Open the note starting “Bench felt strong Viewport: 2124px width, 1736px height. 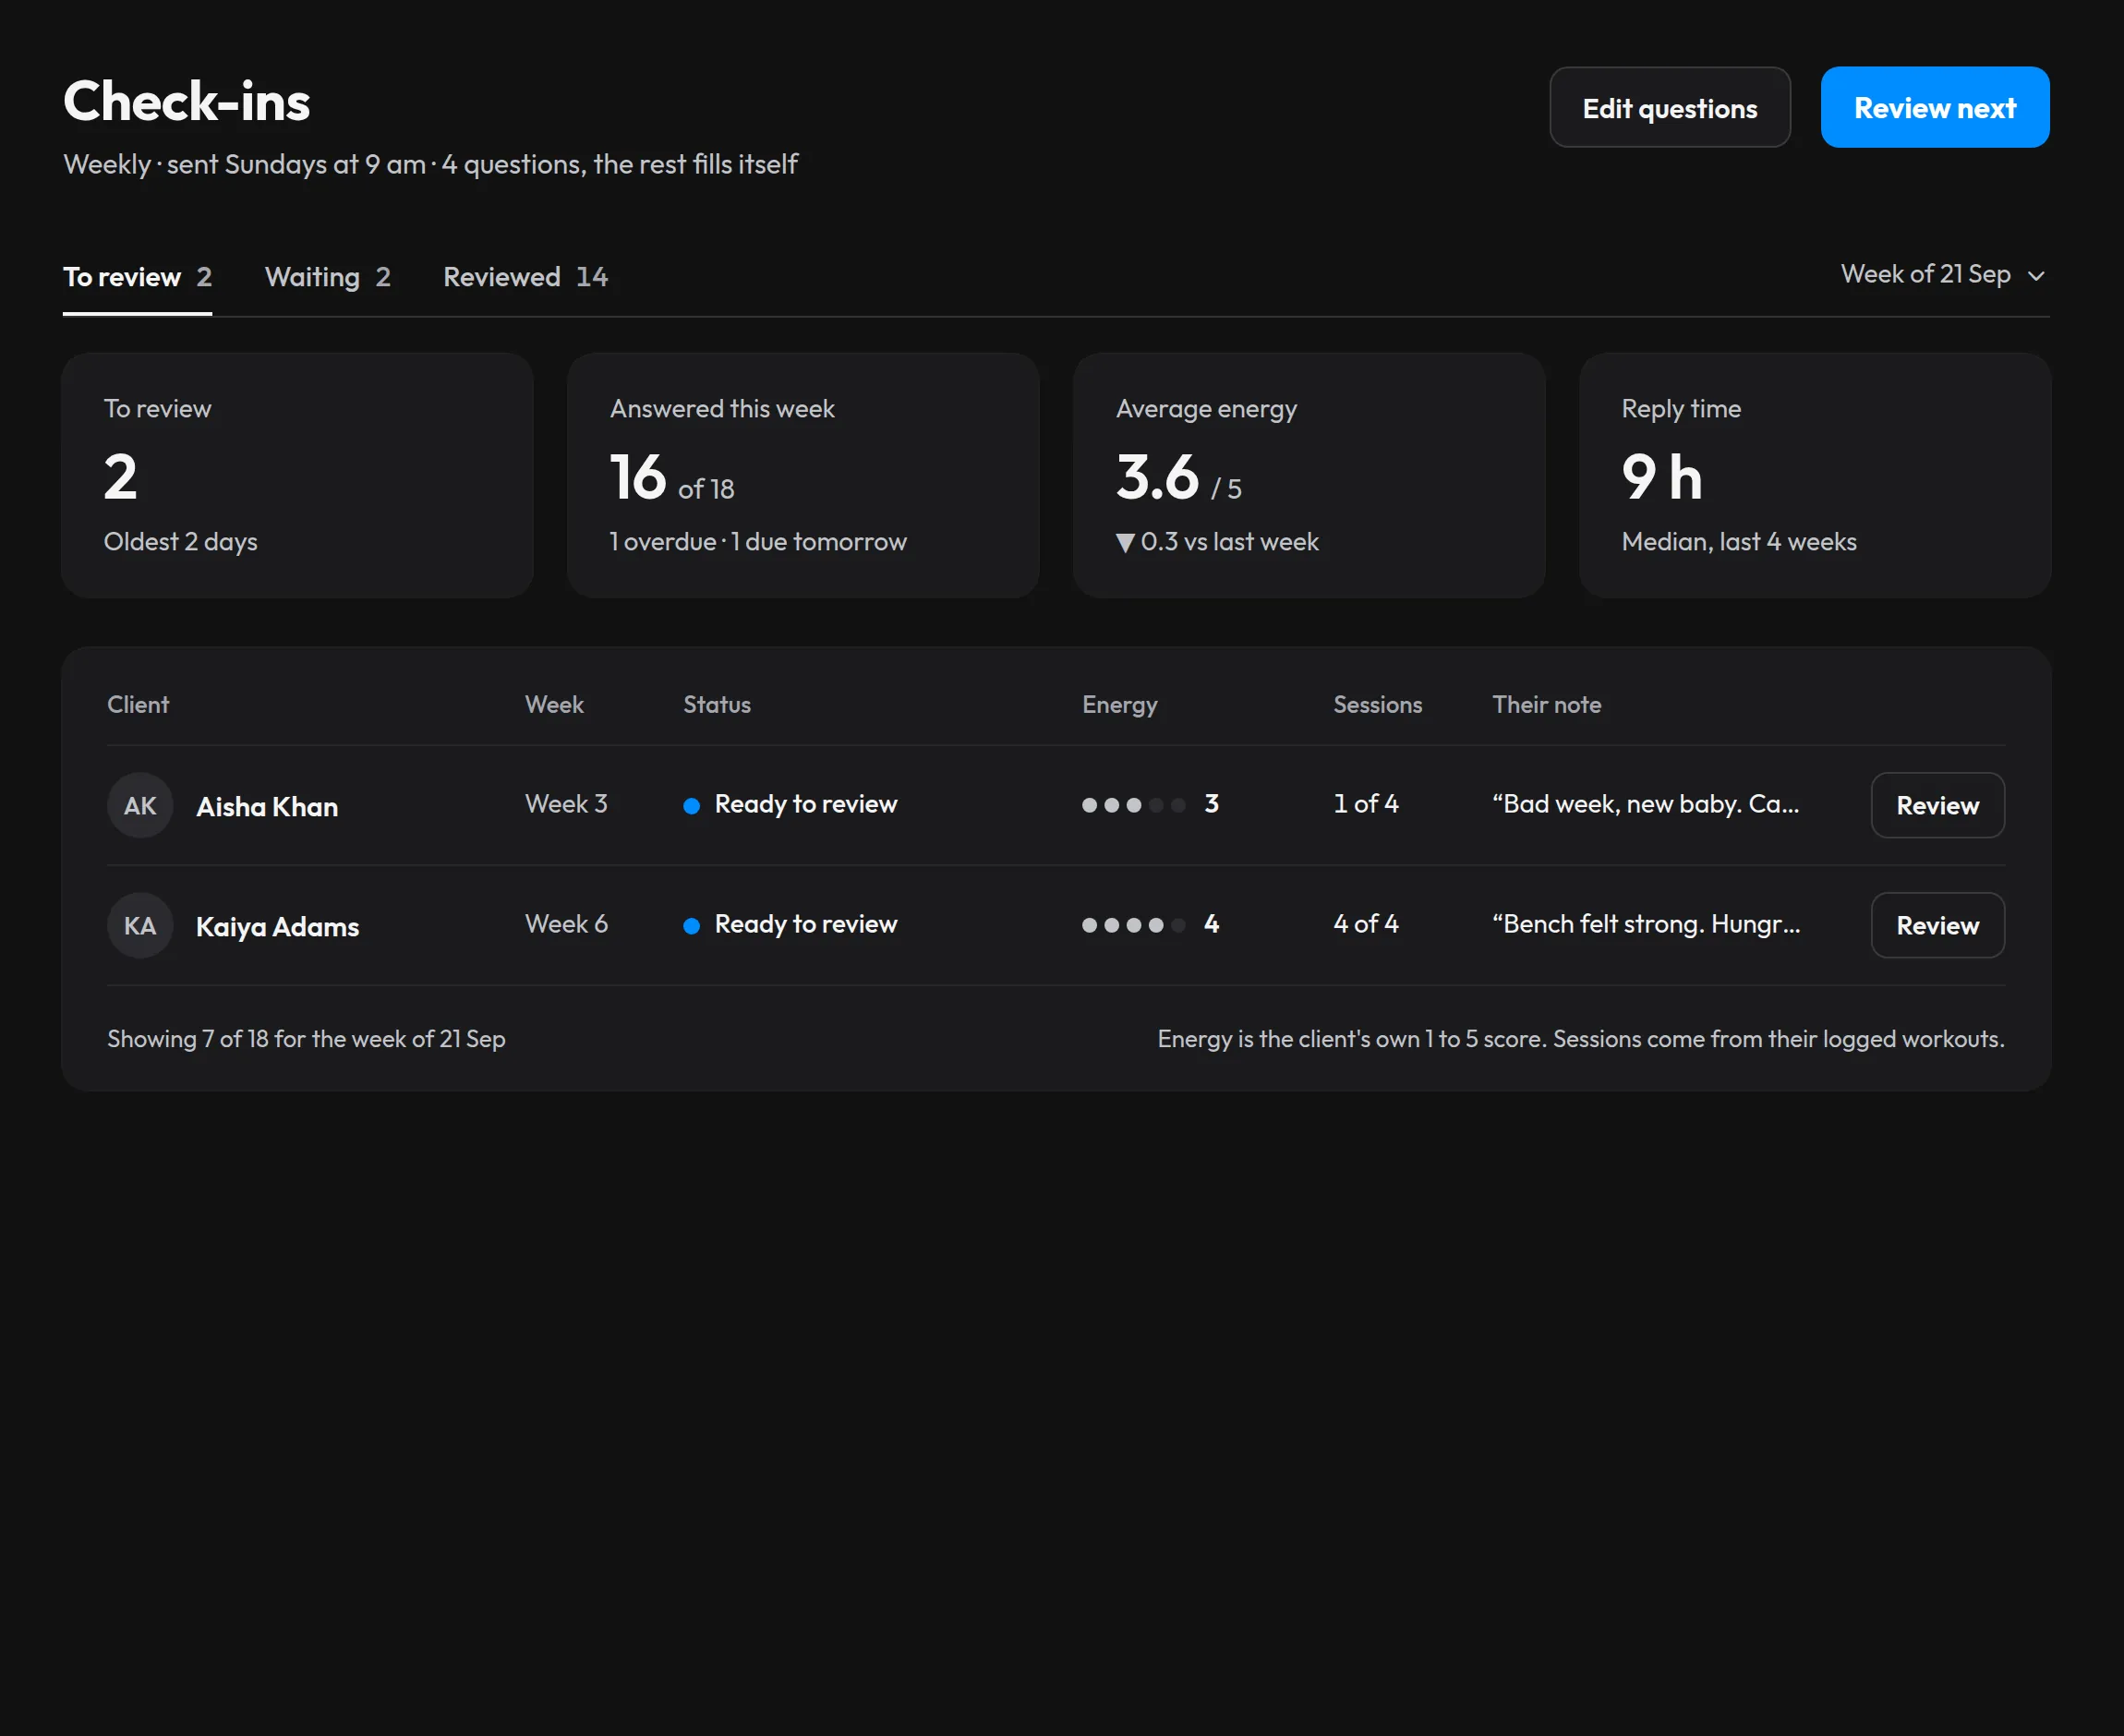click(1646, 924)
